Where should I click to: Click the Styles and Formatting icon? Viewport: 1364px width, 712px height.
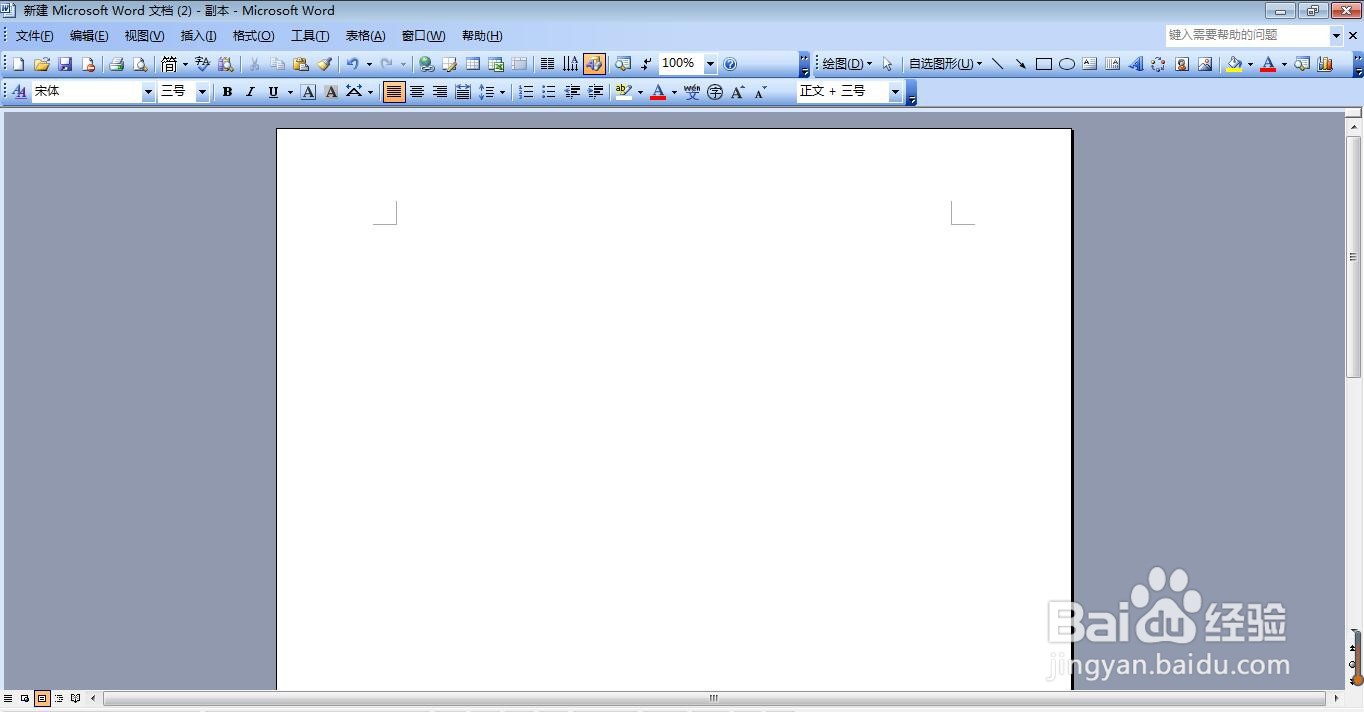click(x=19, y=92)
